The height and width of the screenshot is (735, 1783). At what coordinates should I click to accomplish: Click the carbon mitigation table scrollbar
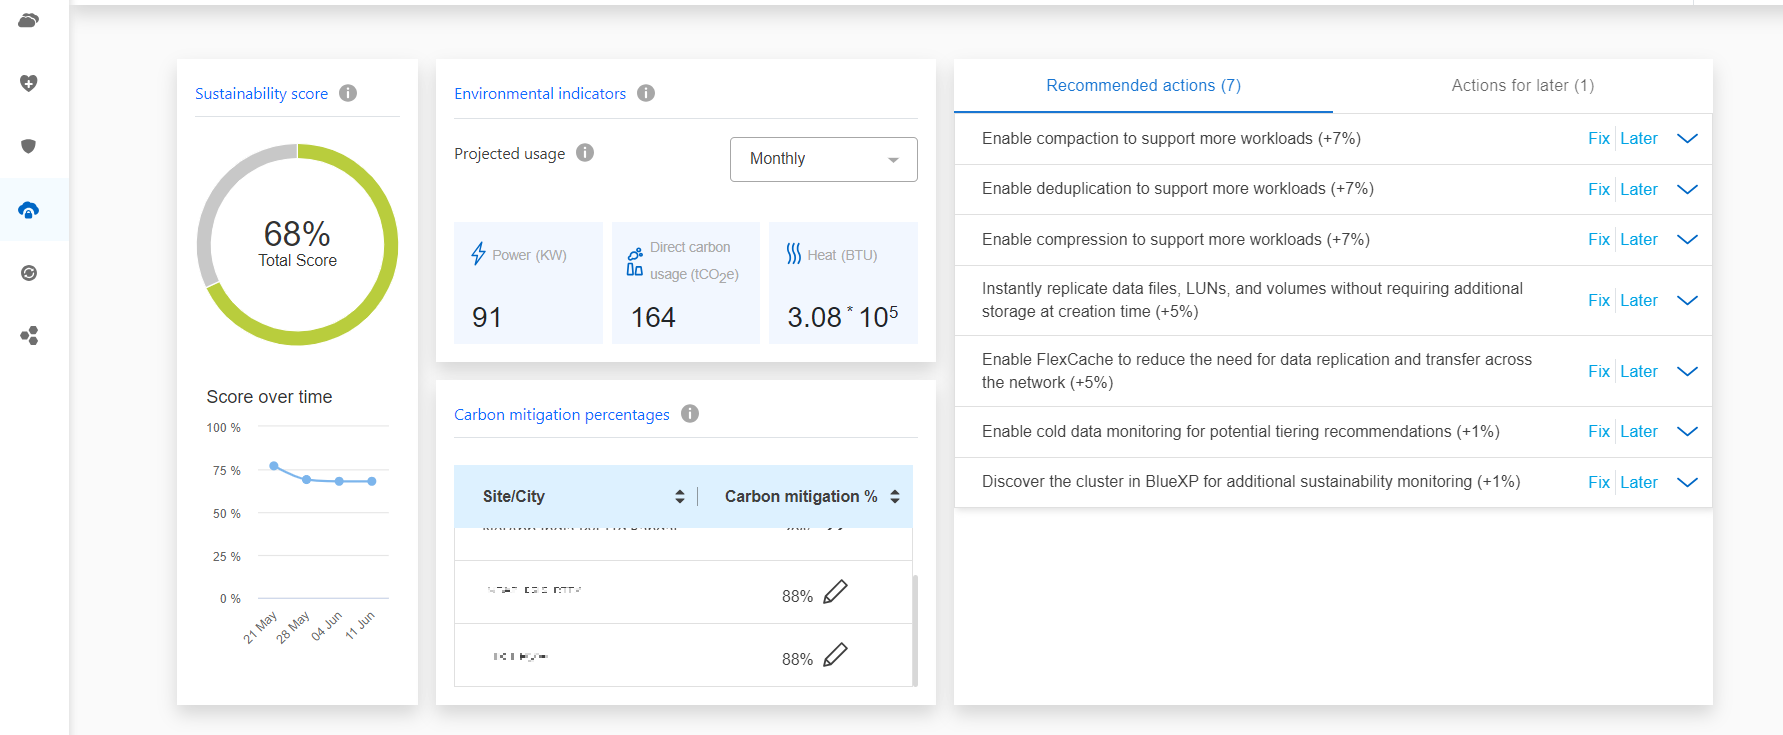[915, 629]
